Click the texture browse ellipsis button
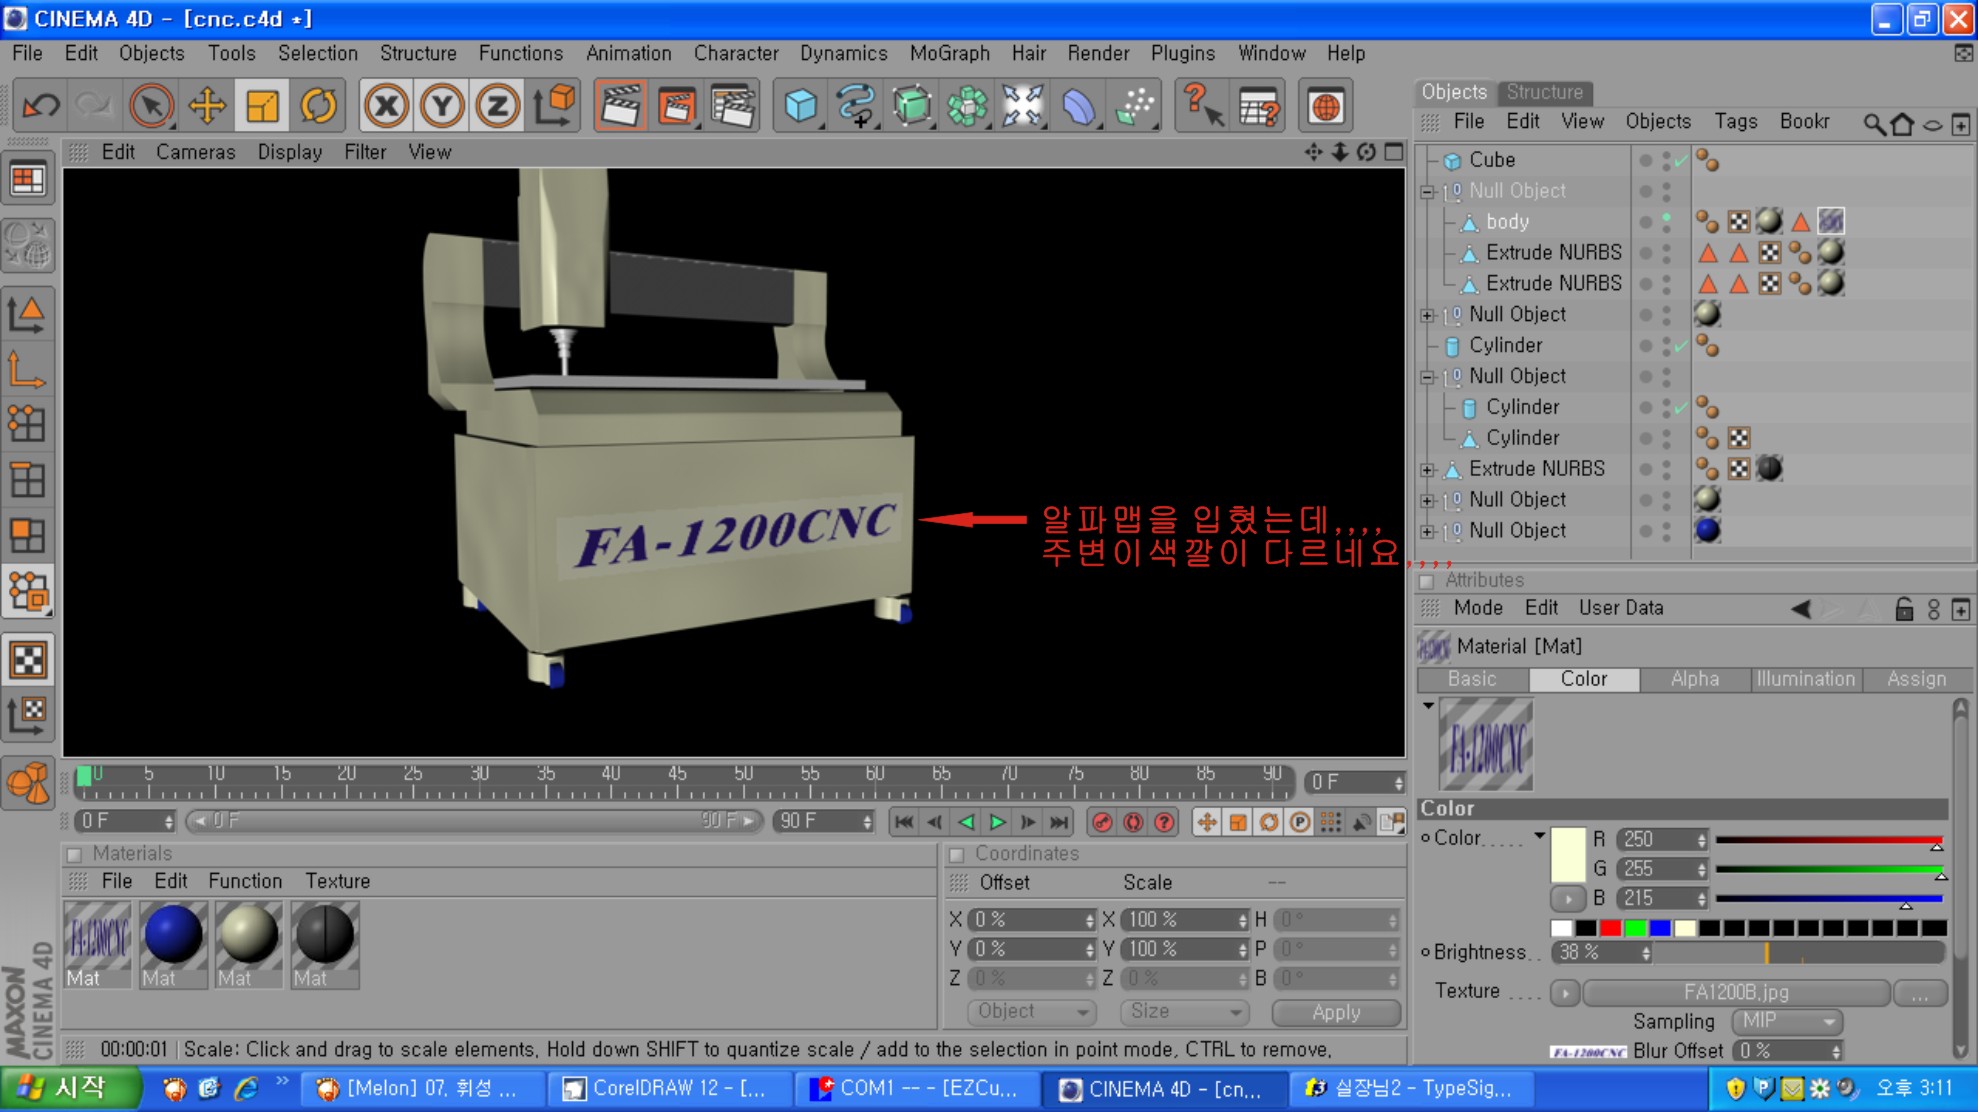 pos(1919,992)
